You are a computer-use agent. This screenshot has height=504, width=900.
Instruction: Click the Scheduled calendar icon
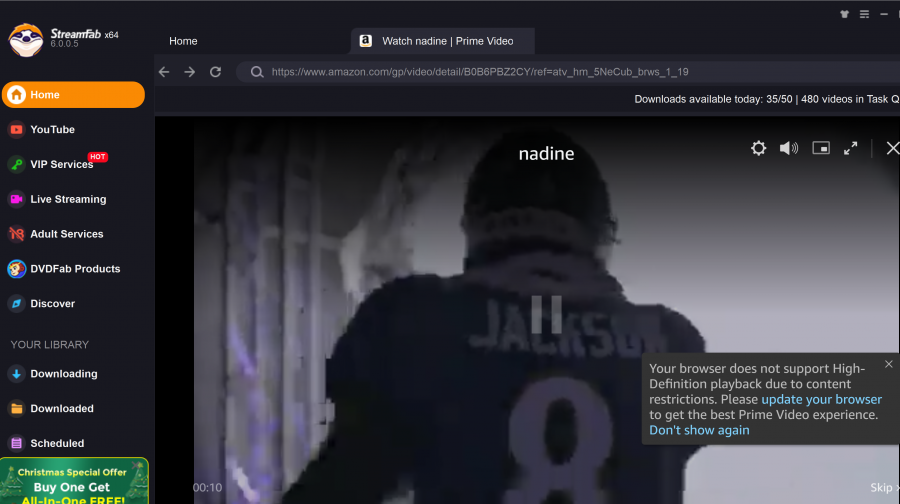[17, 443]
